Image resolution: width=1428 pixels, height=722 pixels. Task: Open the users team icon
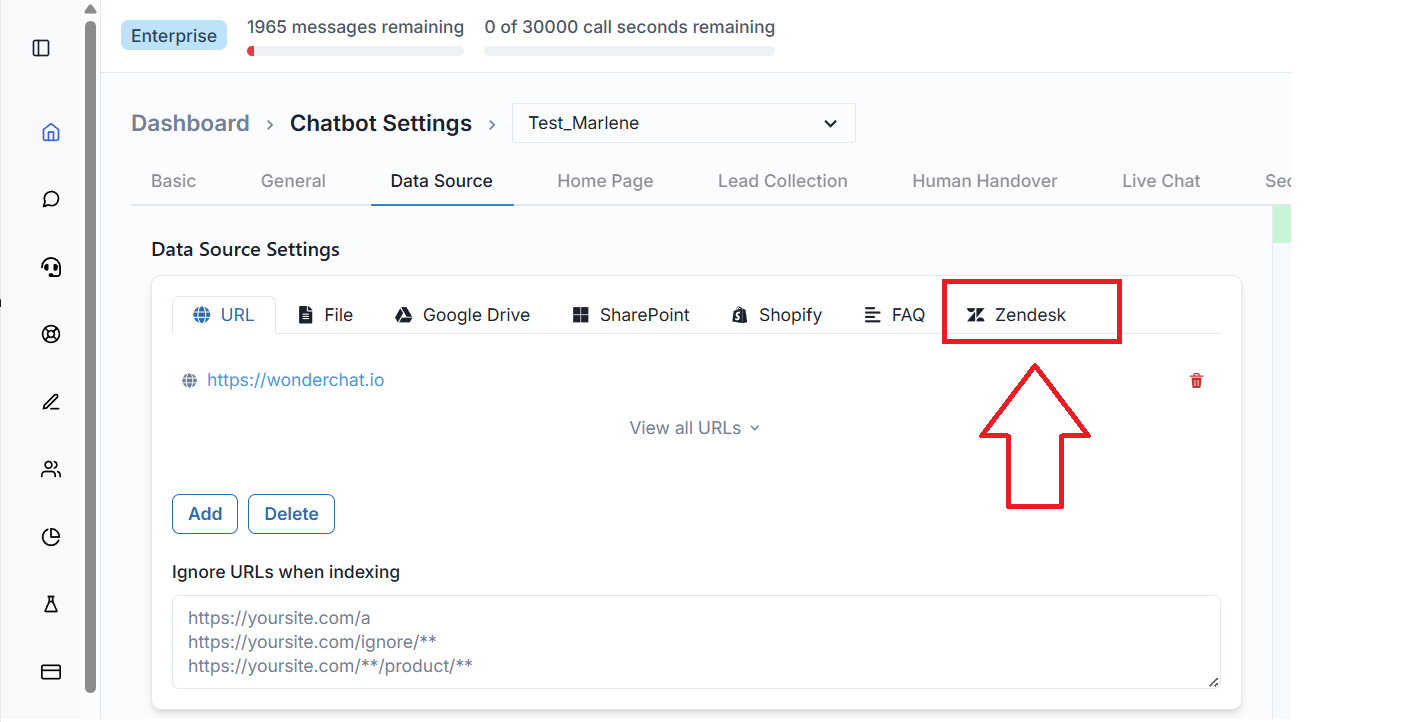point(51,469)
